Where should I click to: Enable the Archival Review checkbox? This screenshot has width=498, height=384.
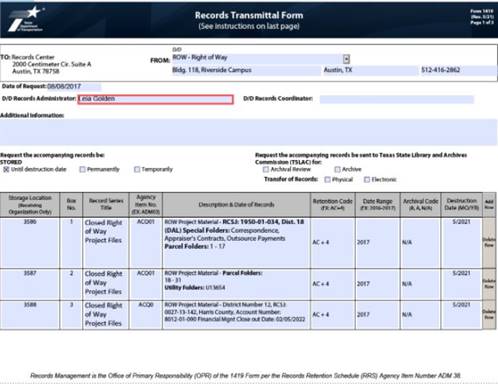click(x=266, y=169)
